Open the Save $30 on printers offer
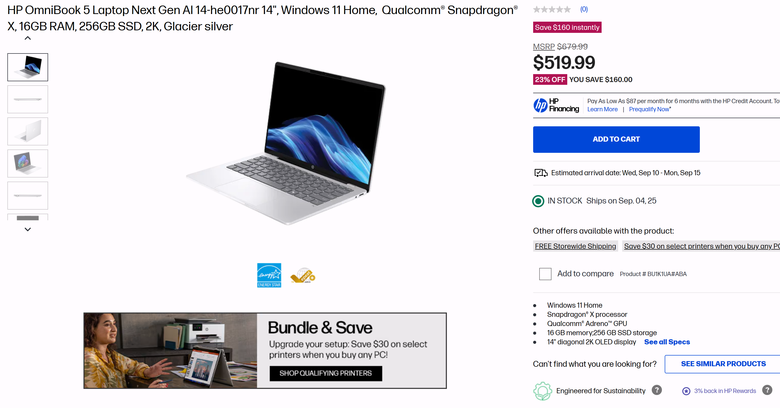This screenshot has height=408, width=780. [x=701, y=246]
